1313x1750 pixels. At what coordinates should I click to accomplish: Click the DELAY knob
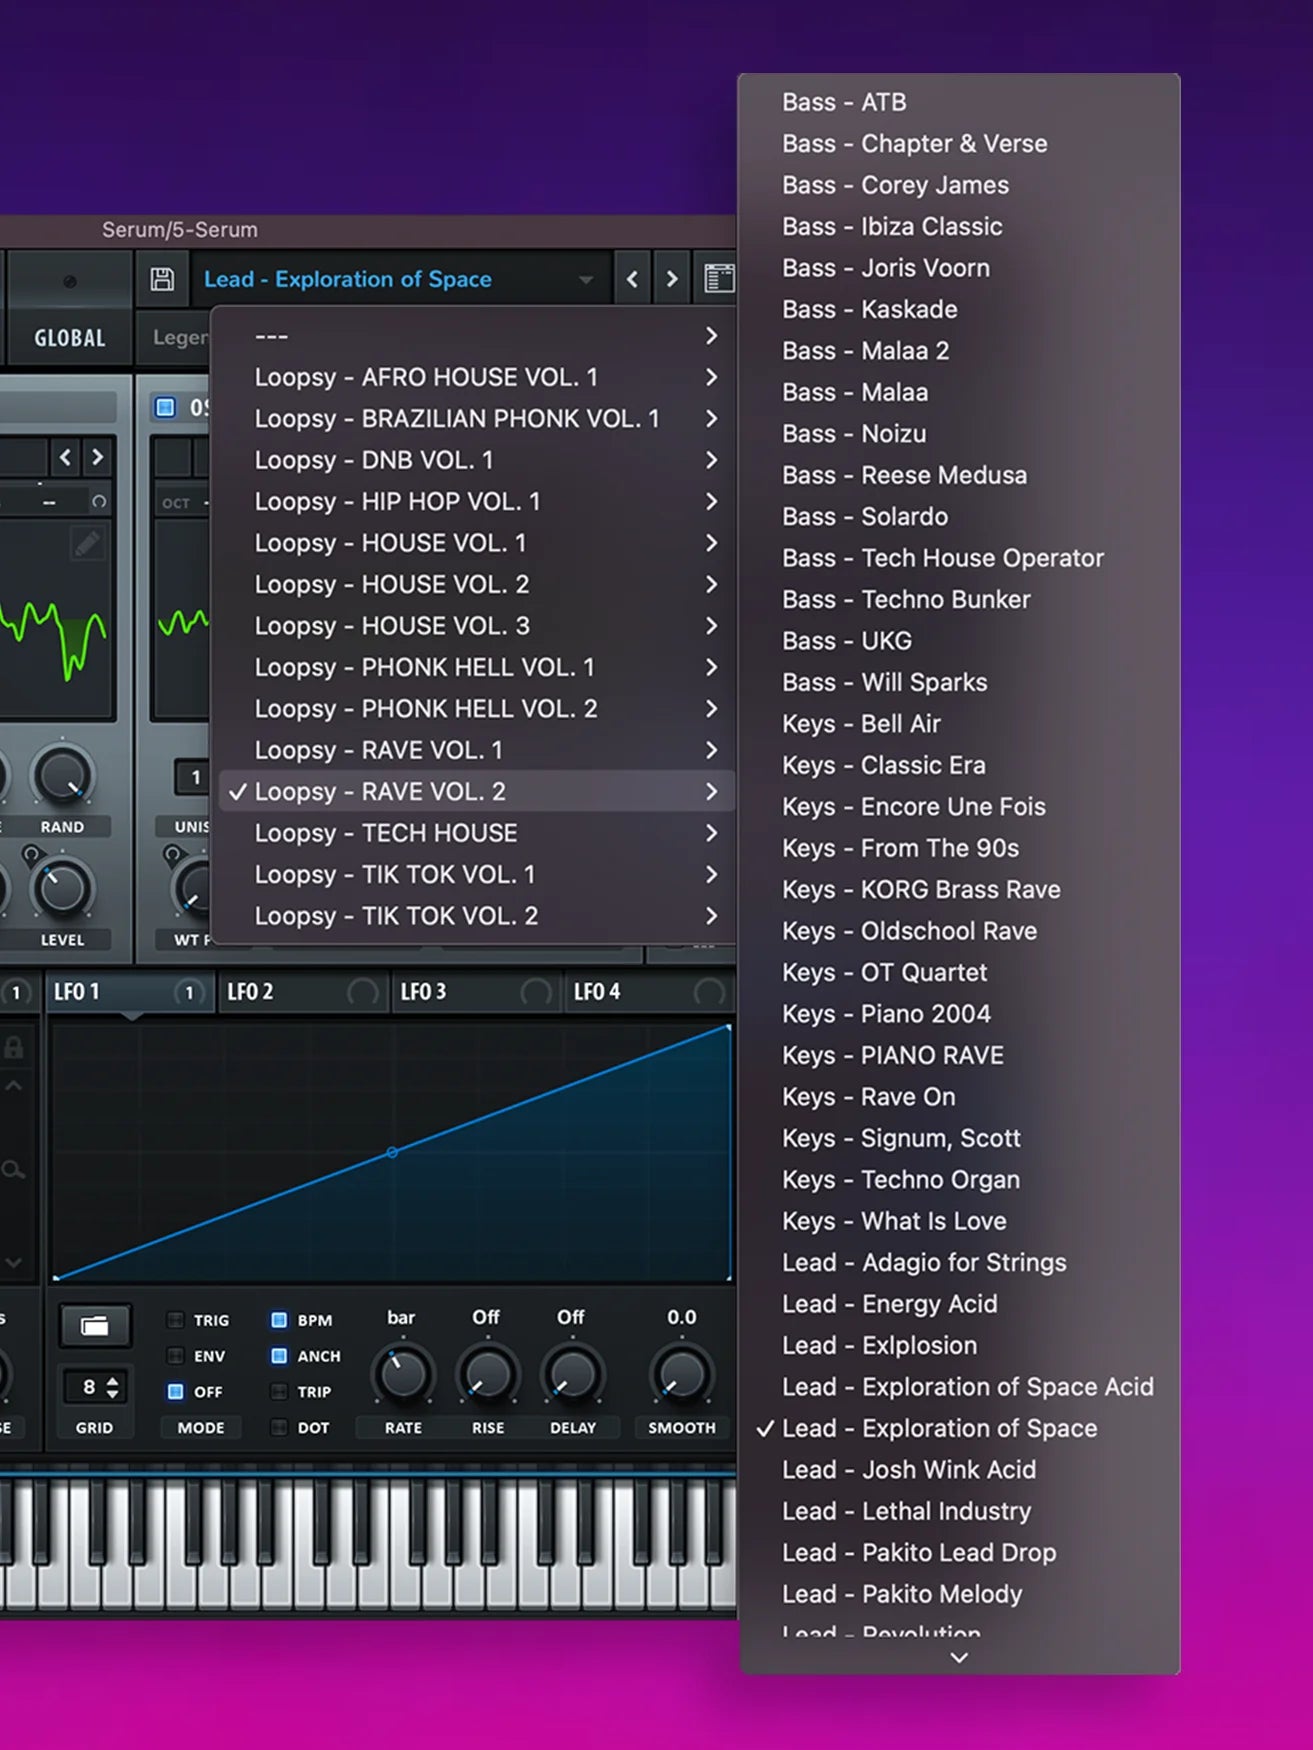(x=572, y=1375)
